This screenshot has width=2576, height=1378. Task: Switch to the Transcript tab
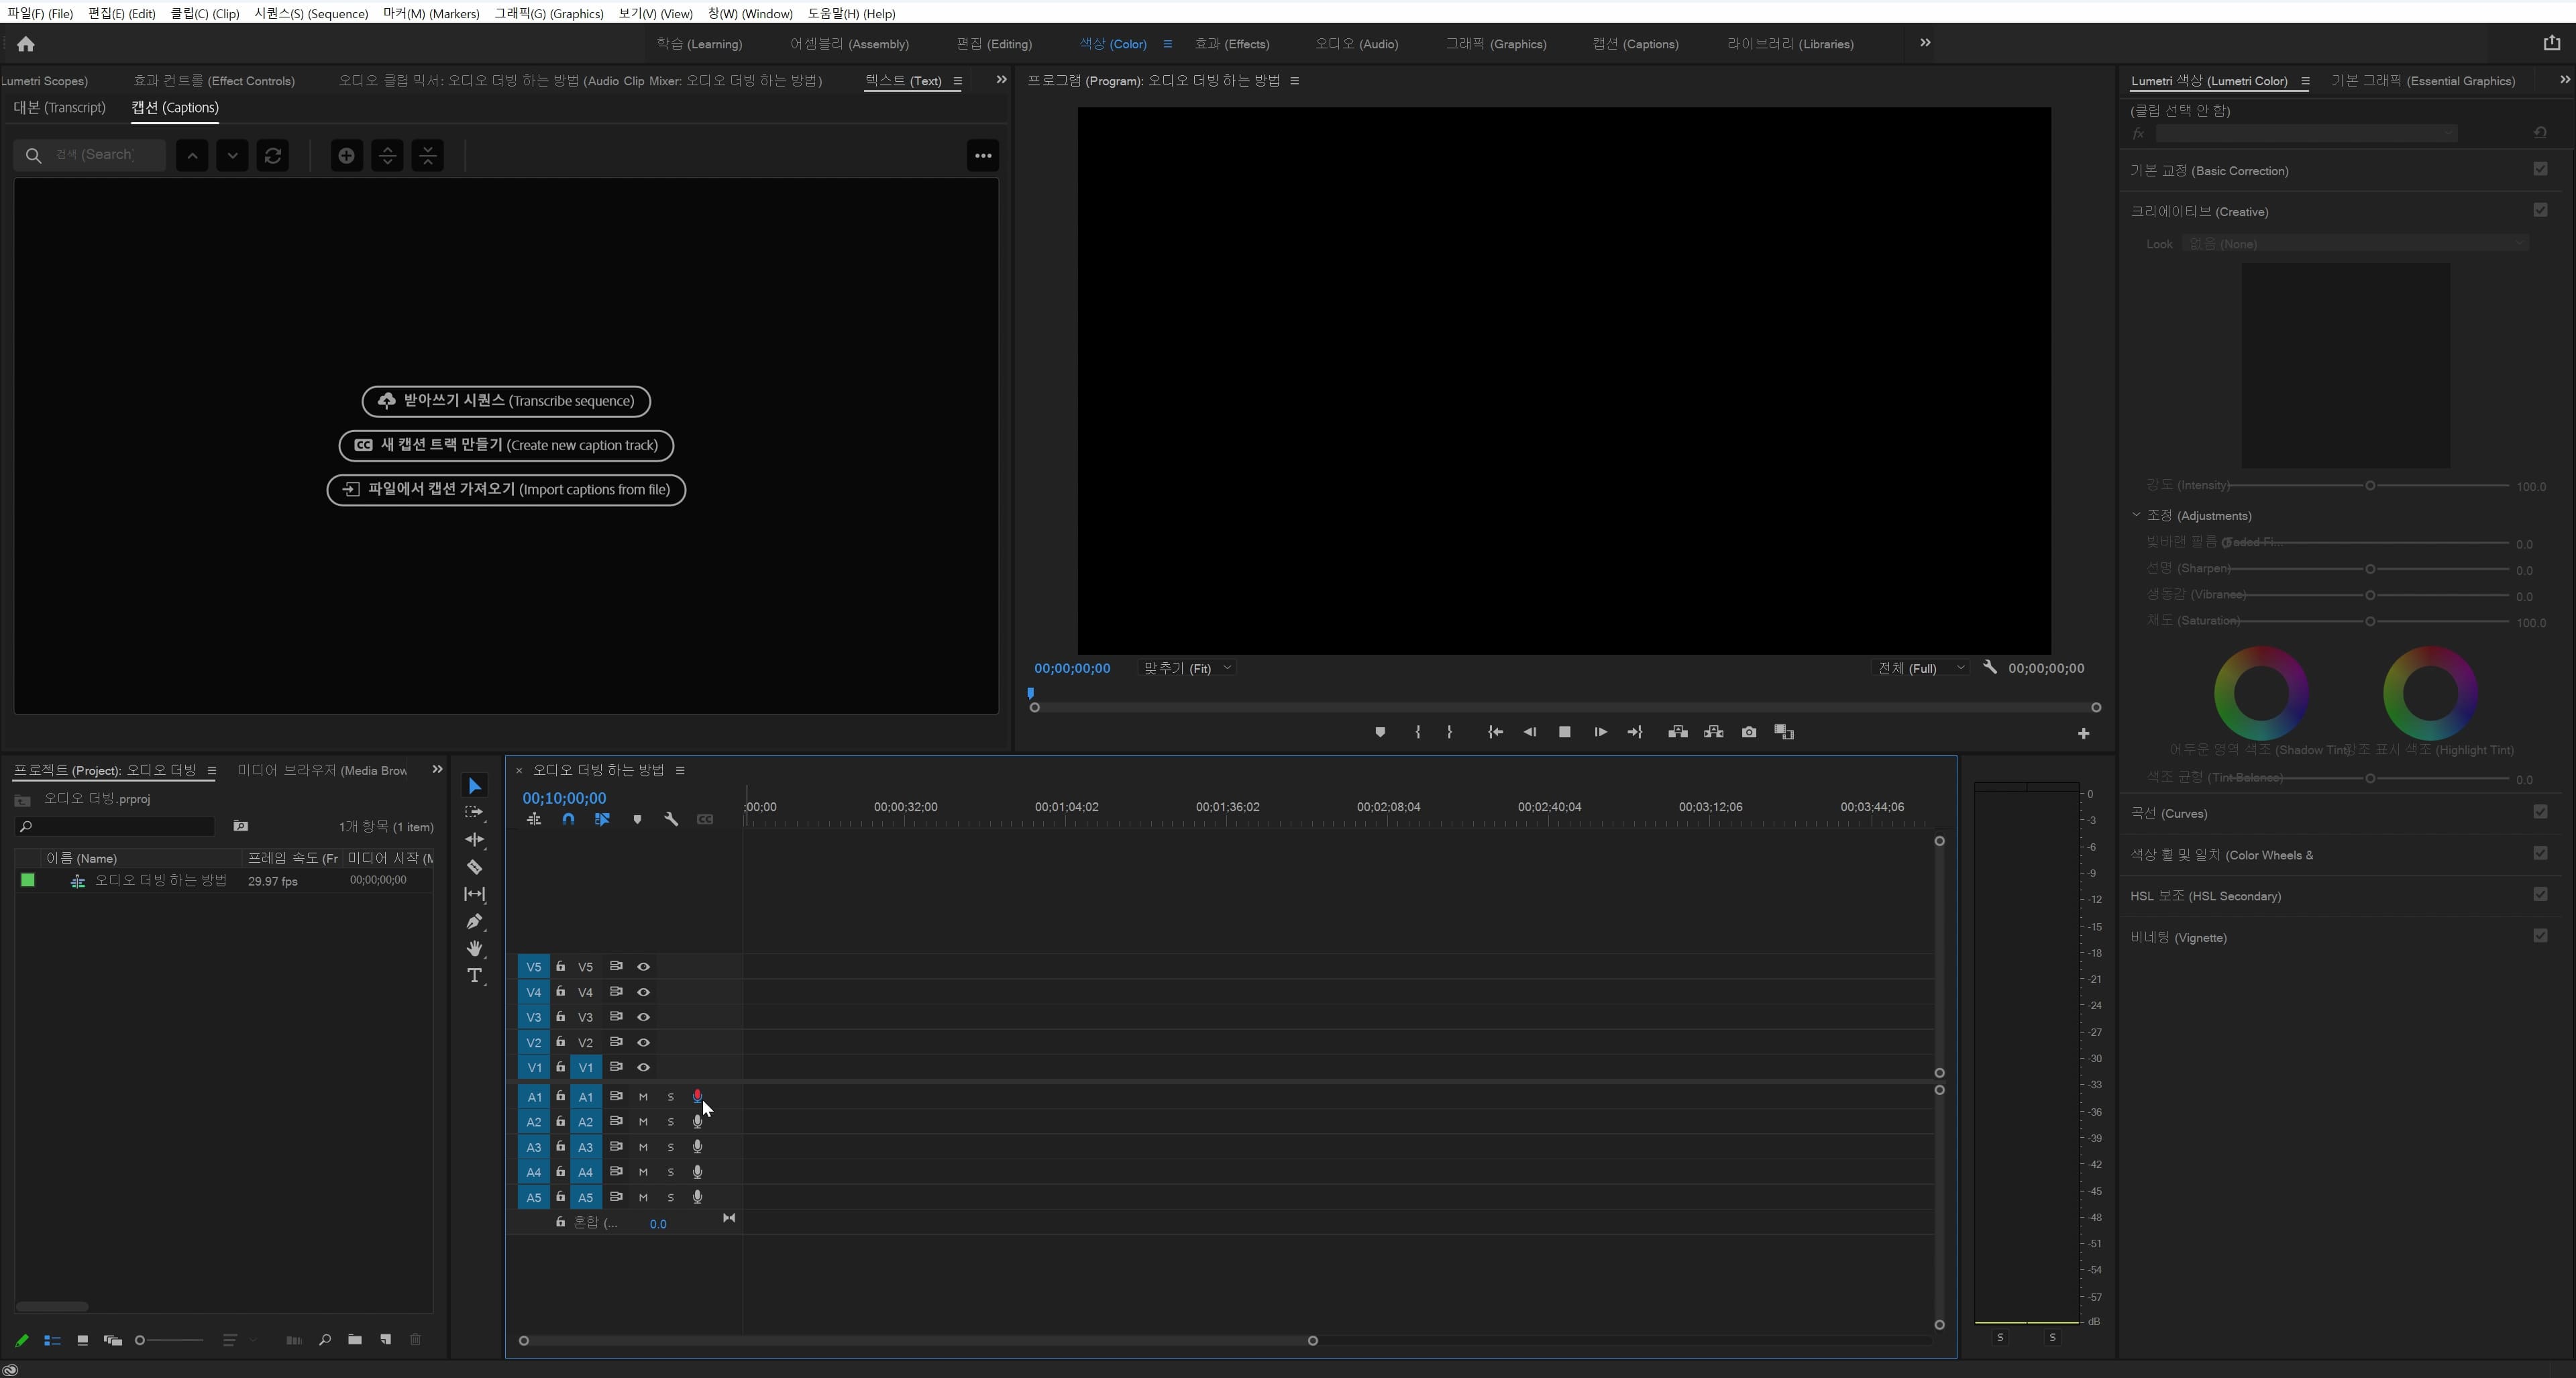(59, 108)
